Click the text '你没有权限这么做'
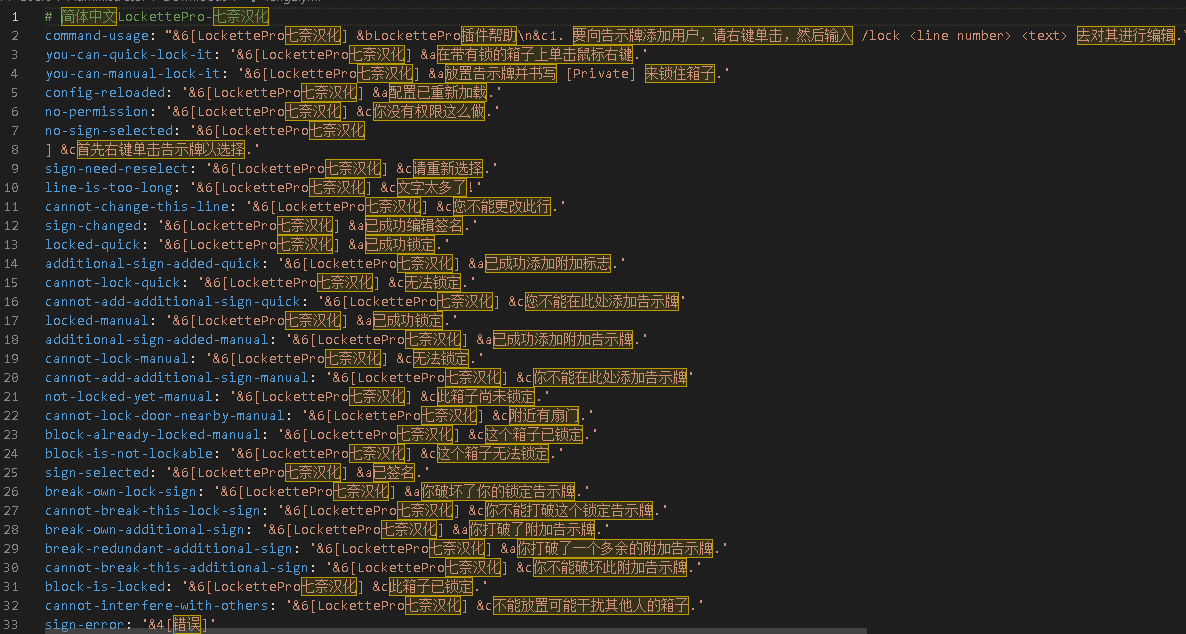The width and height of the screenshot is (1186, 634). [430, 111]
